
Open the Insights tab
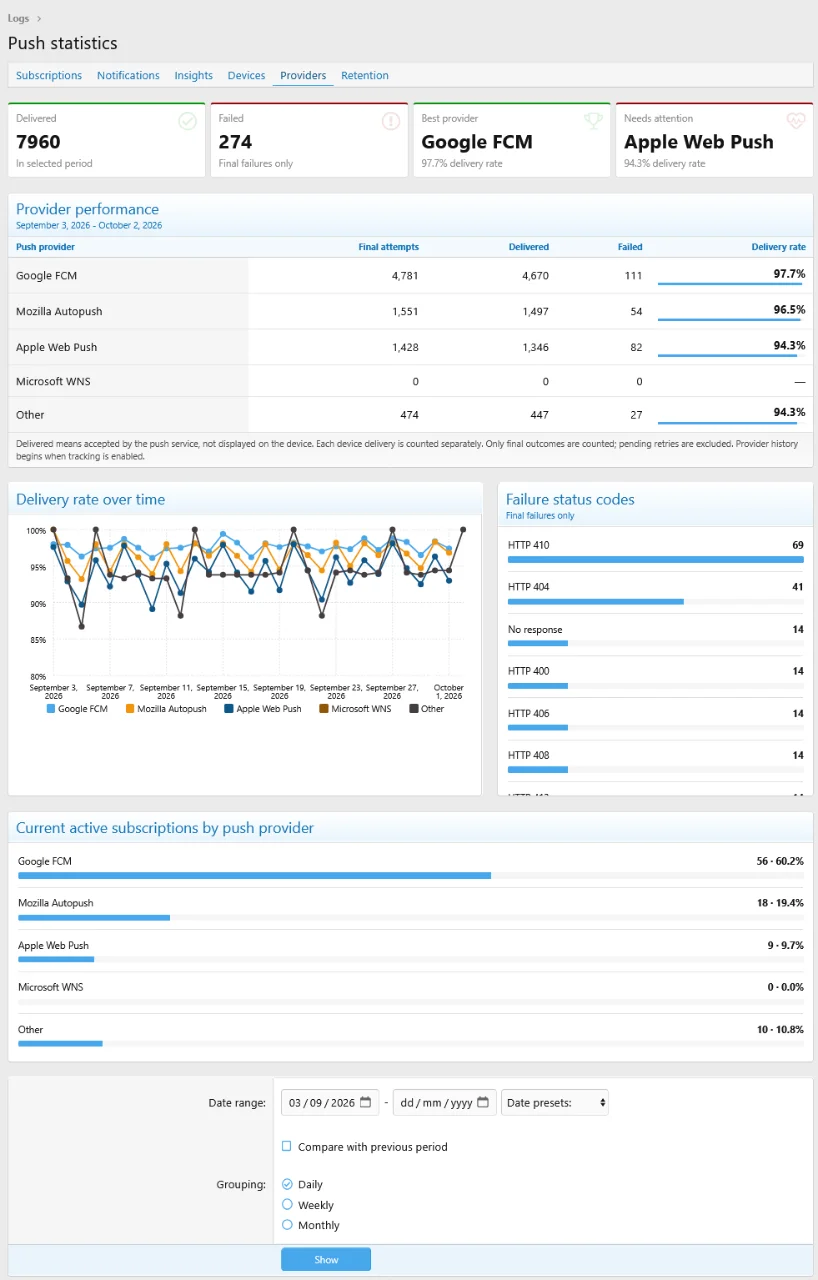click(193, 75)
